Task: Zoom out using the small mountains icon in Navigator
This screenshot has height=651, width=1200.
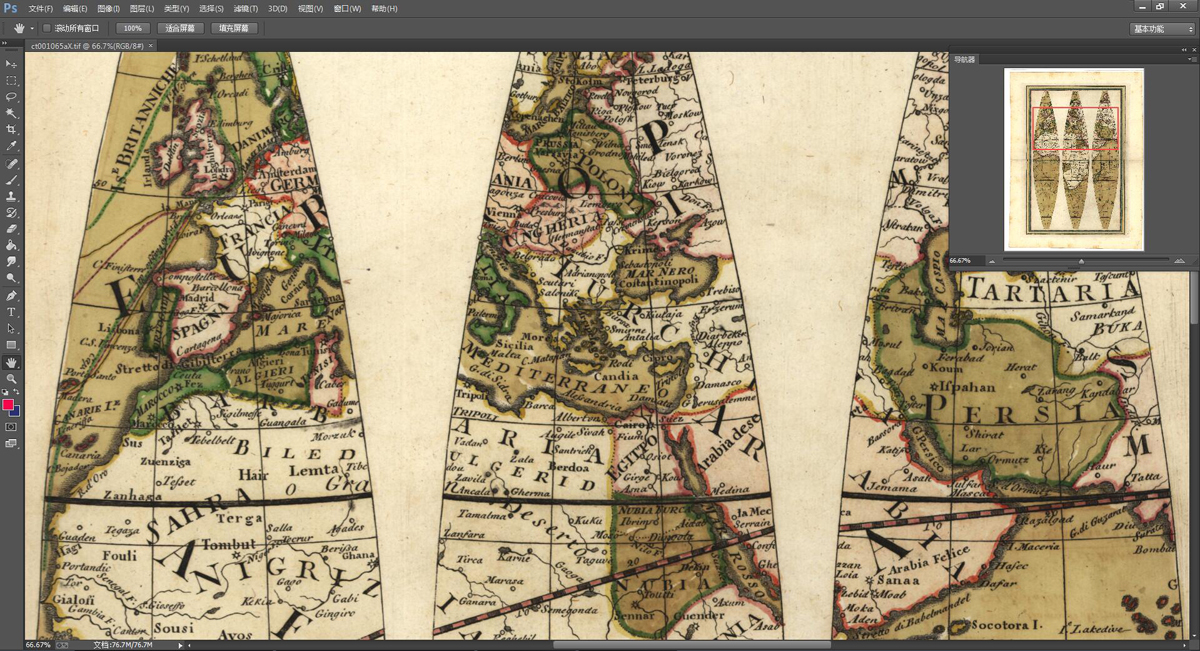Action: (x=991, y=261)
